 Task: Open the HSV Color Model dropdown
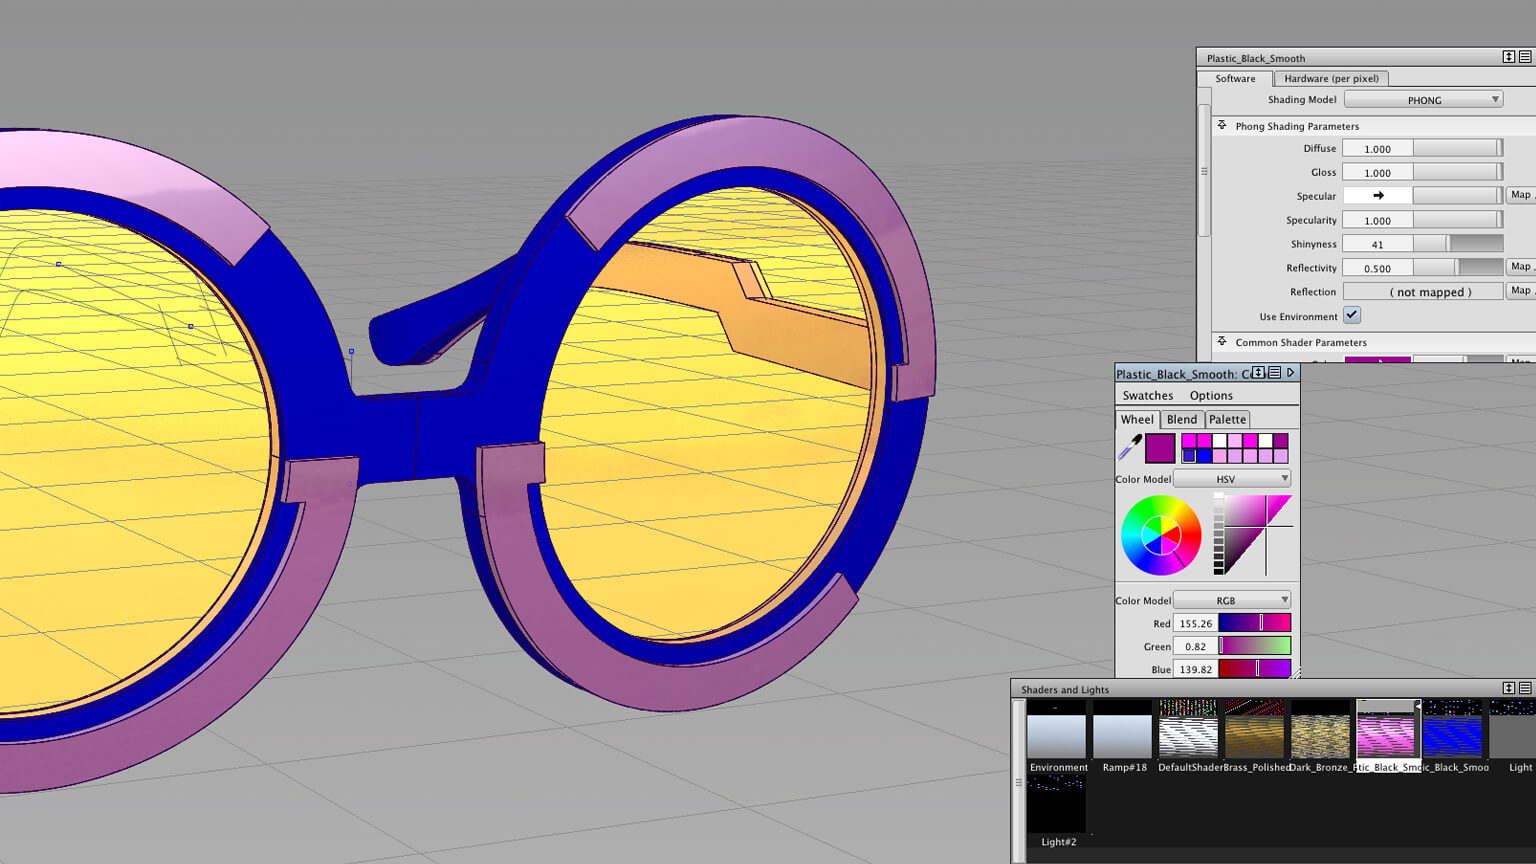pyautogui.click(x=1232, y=479)
